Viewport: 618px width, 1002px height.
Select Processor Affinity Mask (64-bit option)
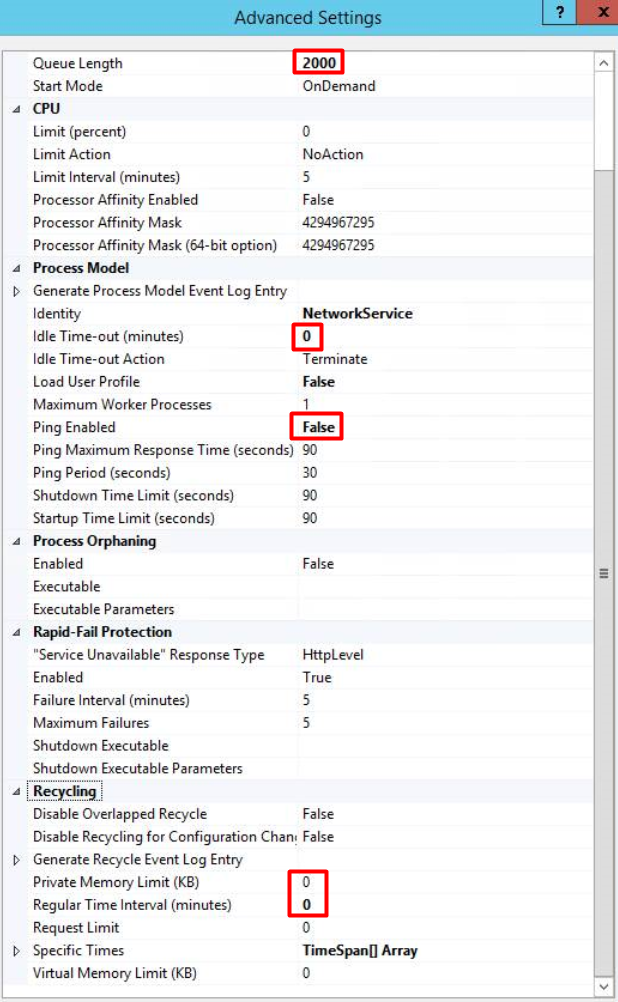[x=155, y=245]
